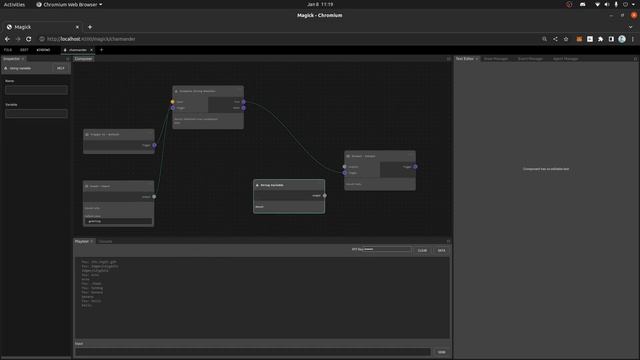Open the browser profile avatar

click(622, 39)
